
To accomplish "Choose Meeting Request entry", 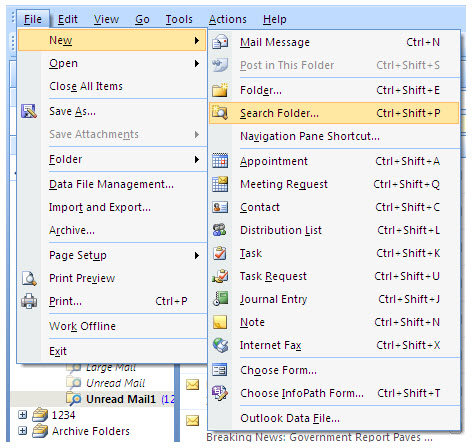I will (x=334, y=184).
